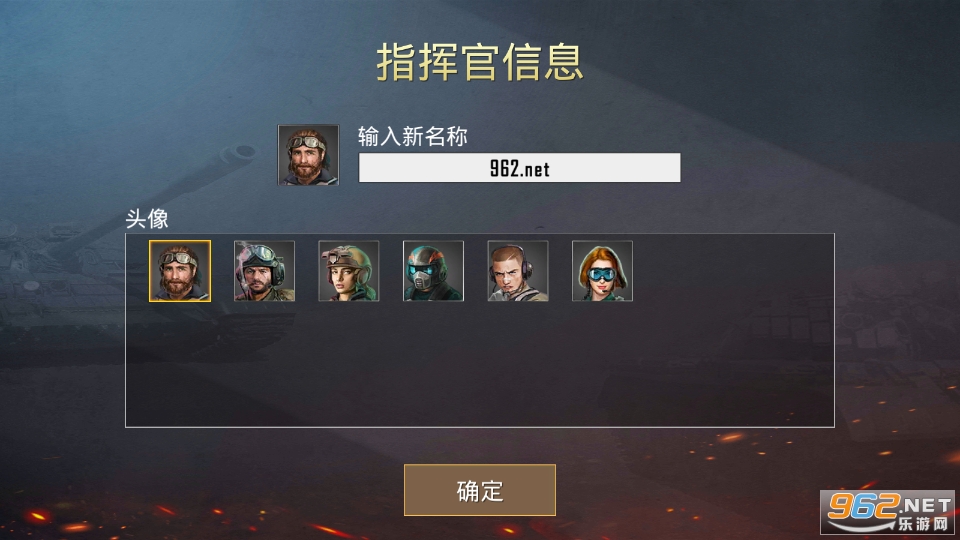Choose the headset-wearing male commander avatar
Screen dimensions: 960x540
[x=518, y=271]
